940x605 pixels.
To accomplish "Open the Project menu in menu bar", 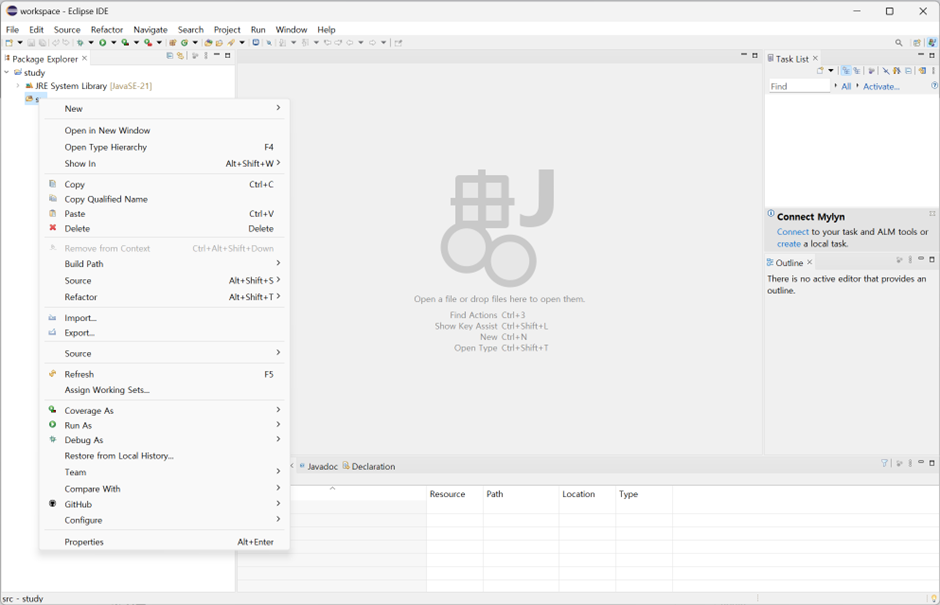I will [x=227, y=29].
